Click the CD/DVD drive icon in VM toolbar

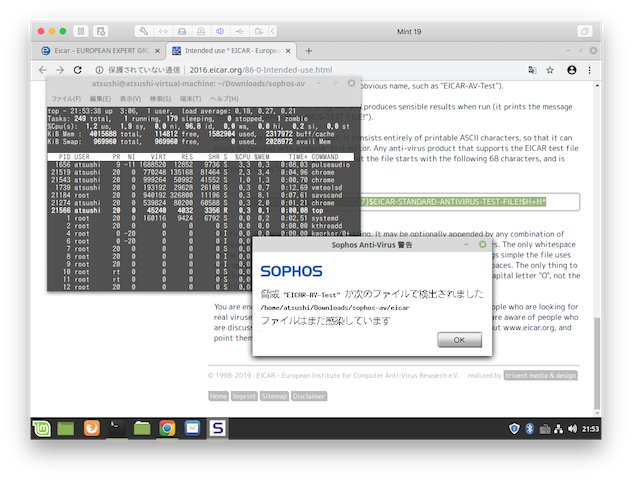[201, 31]
